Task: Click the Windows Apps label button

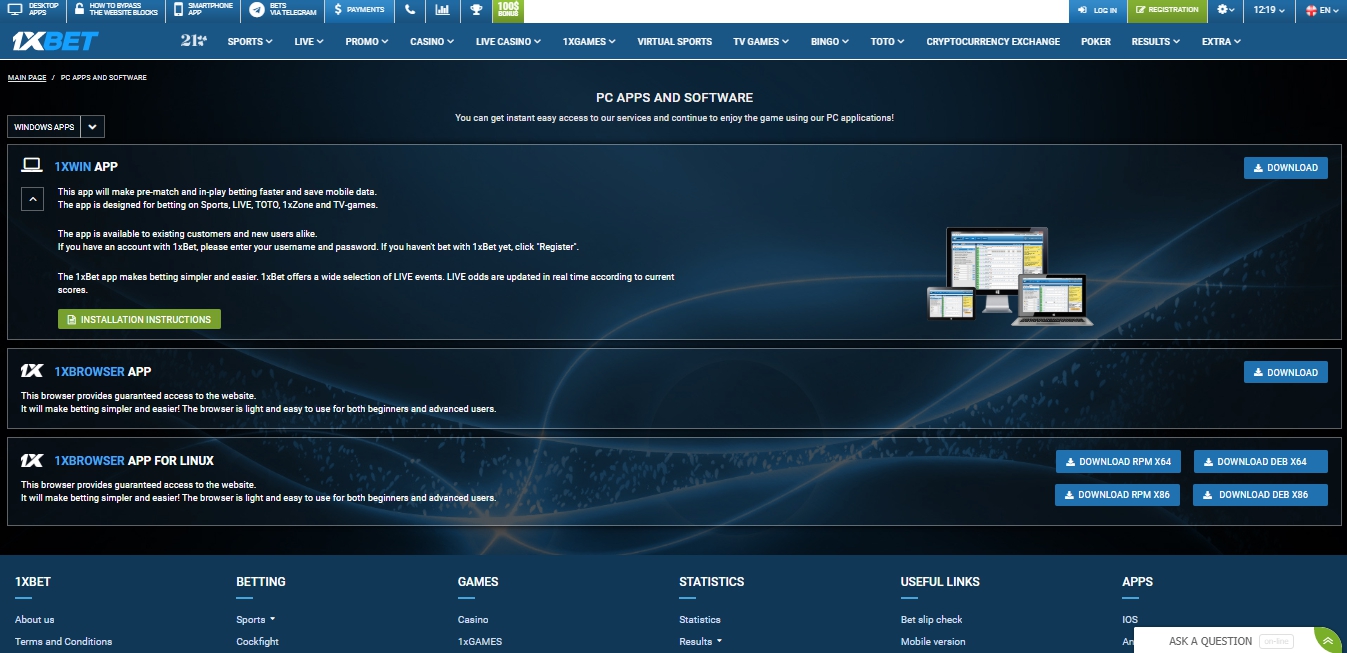Action: click(x=44, y=127)
